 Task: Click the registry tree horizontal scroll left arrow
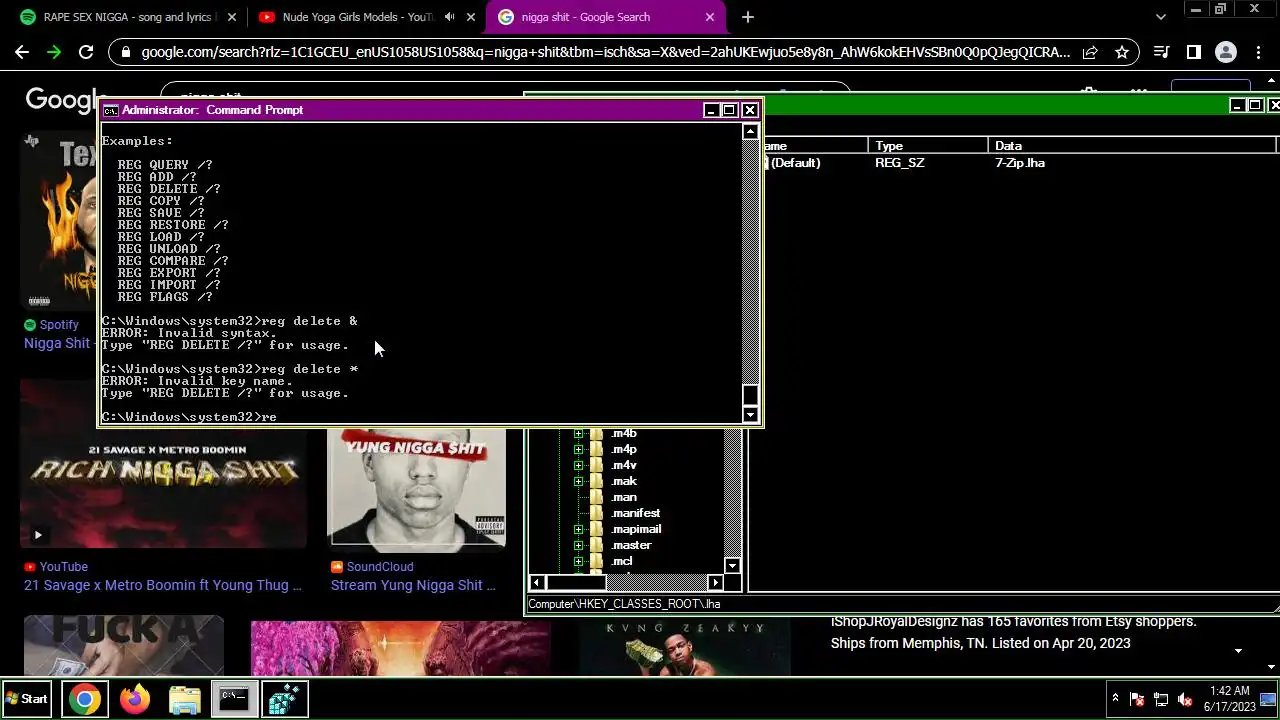536,582
